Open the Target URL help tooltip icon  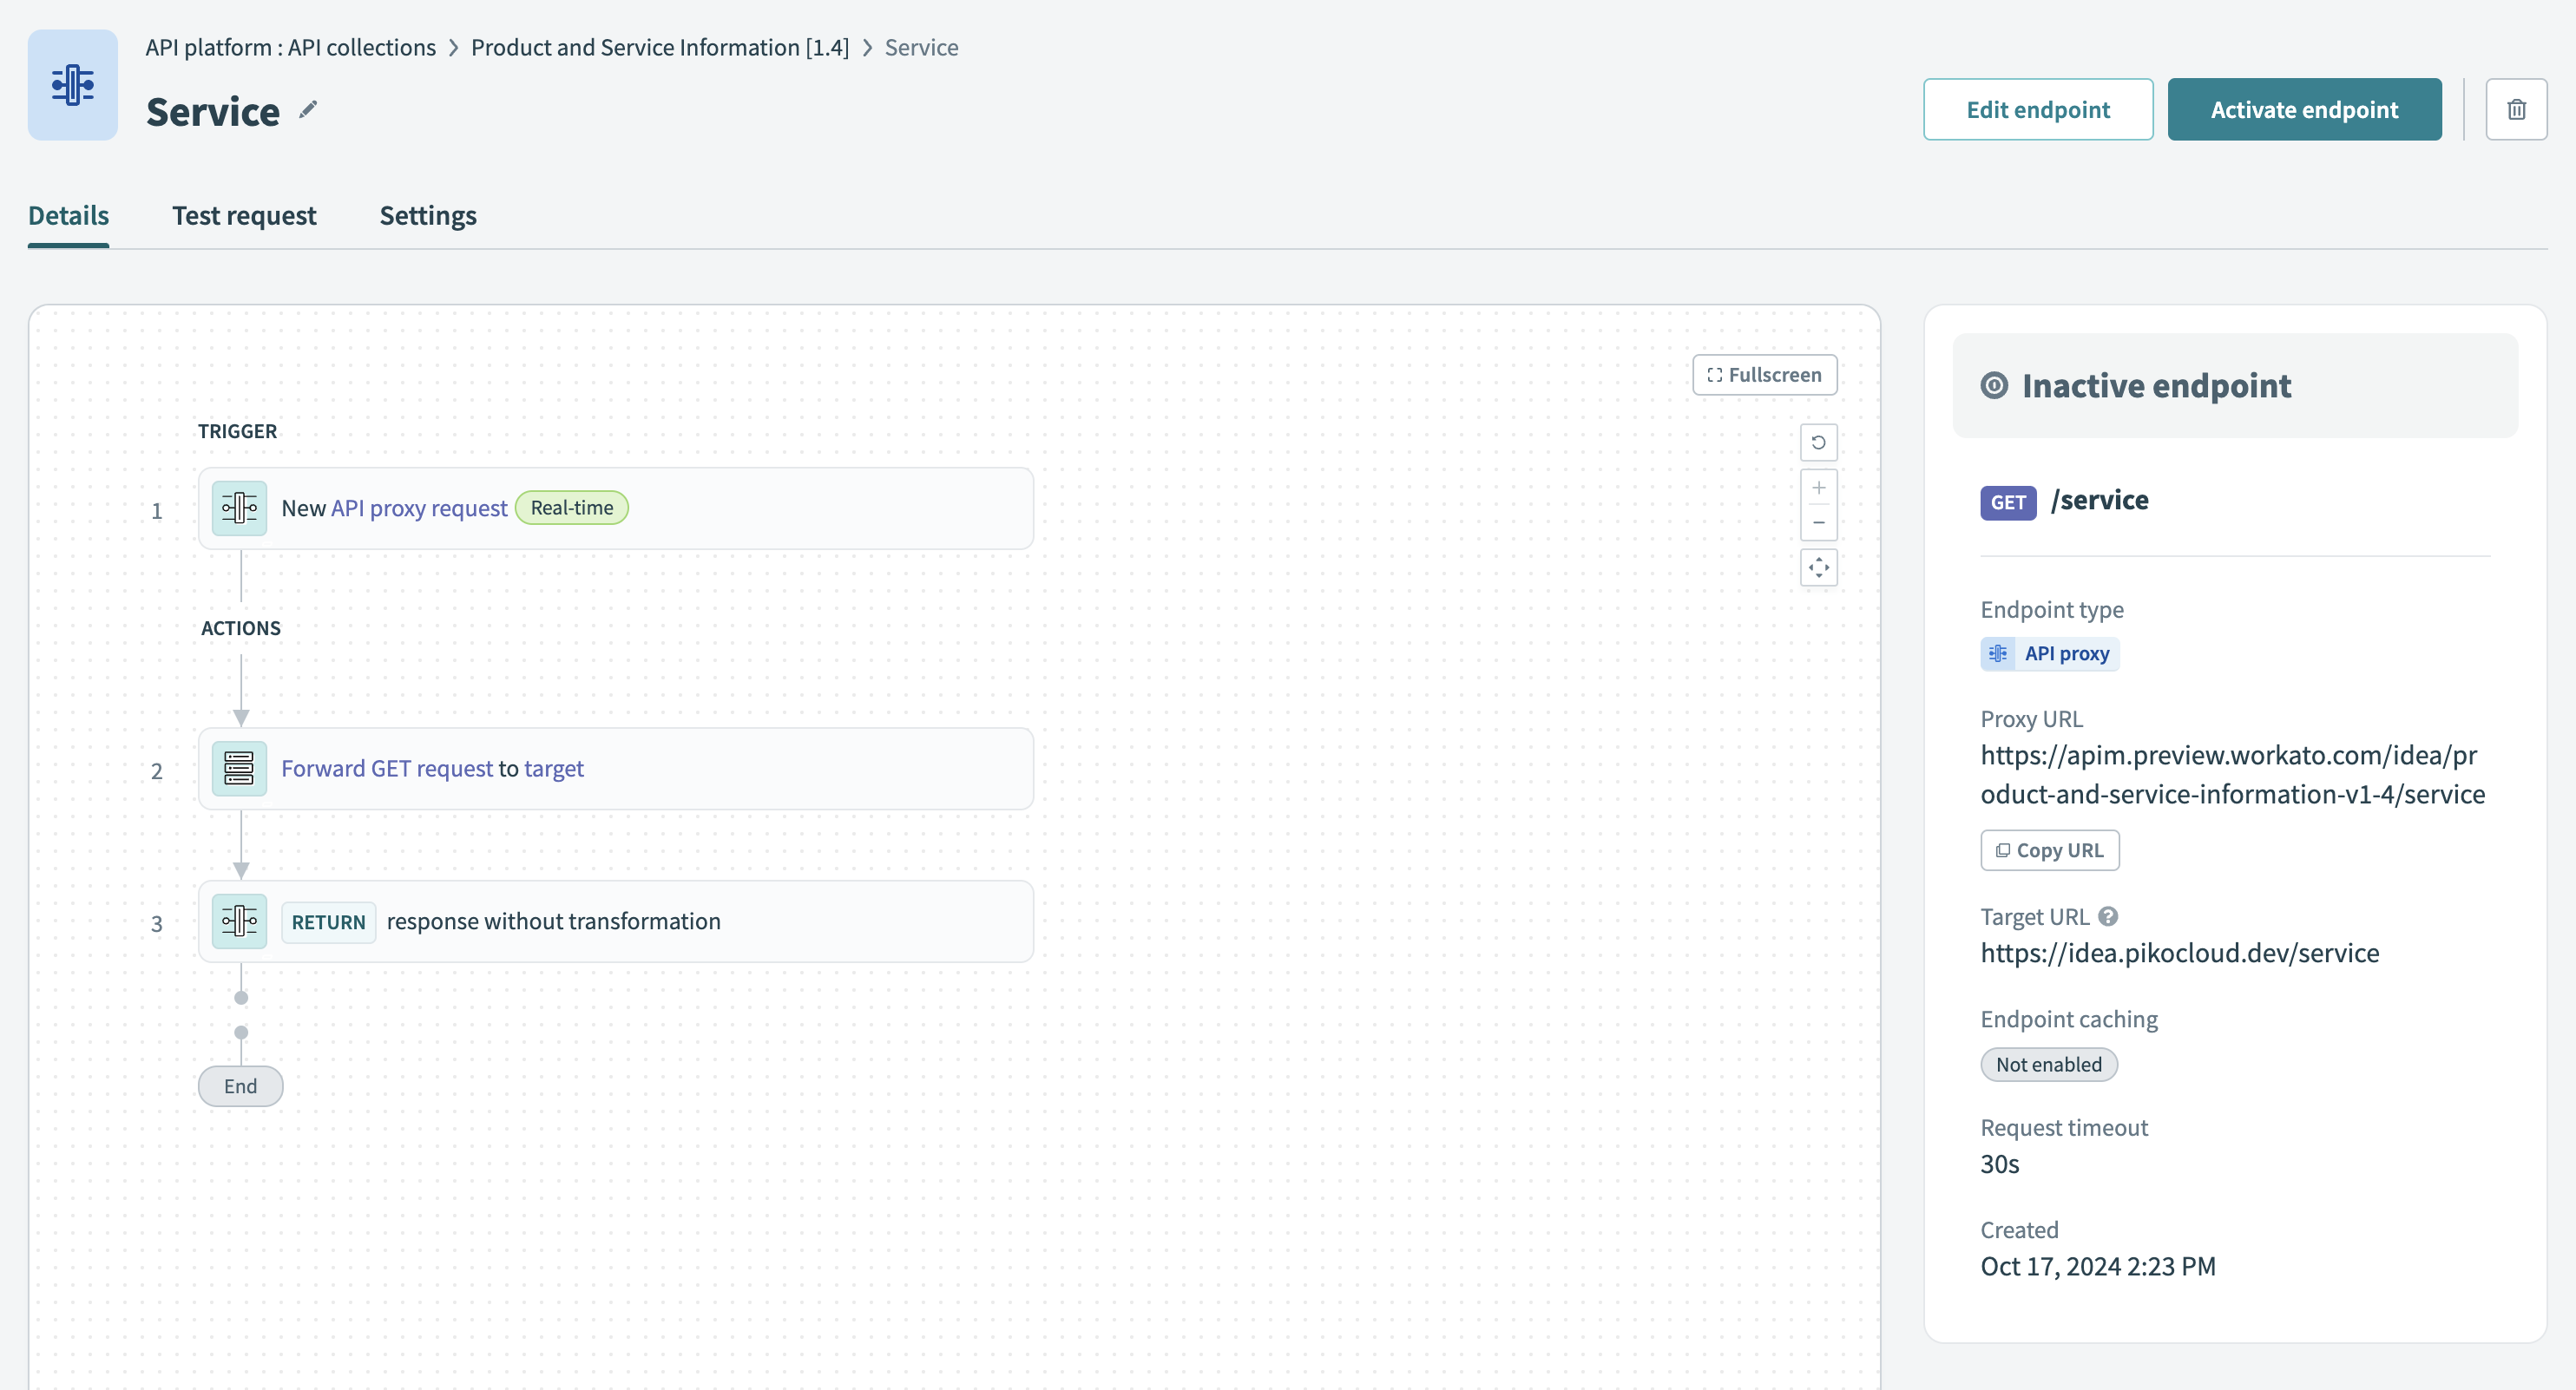[2108, 915]
